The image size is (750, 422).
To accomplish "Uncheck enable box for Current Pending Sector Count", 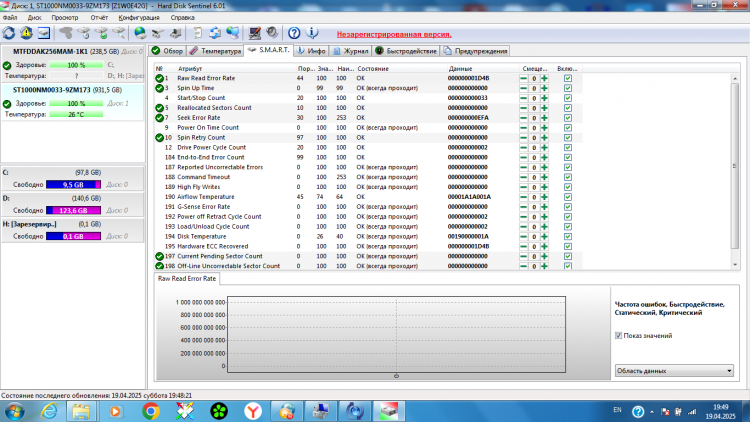I will click(568, 256).
